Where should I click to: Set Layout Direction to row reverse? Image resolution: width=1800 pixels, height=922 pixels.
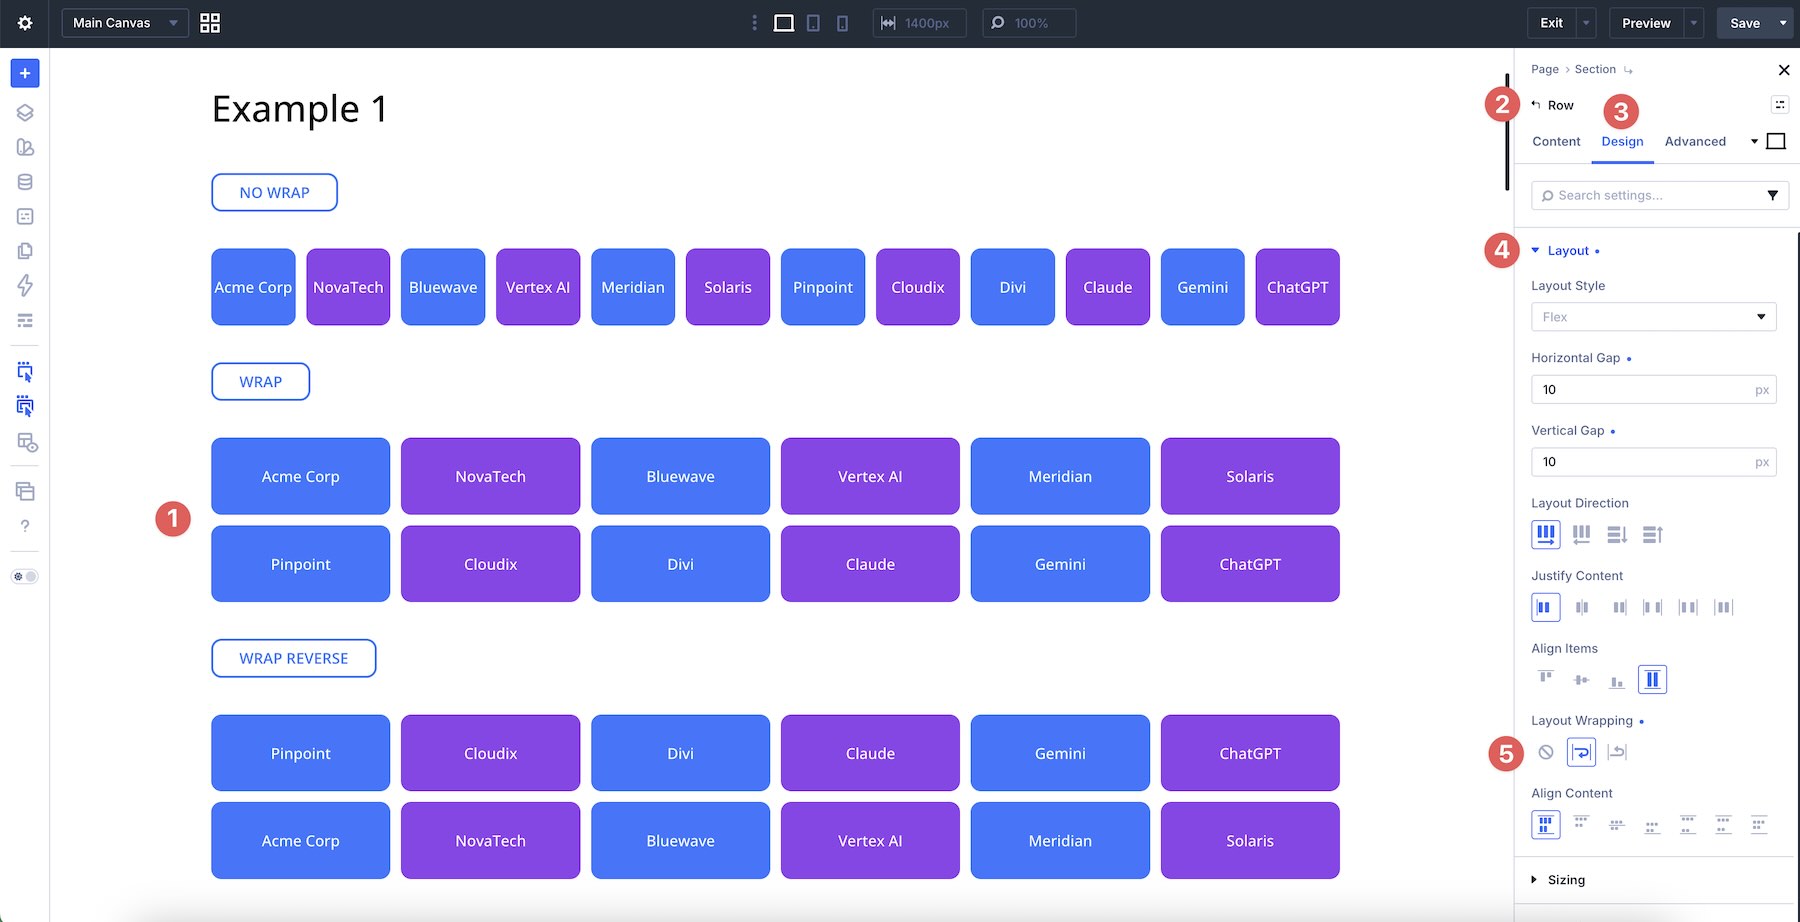[x=1581, y=534]
